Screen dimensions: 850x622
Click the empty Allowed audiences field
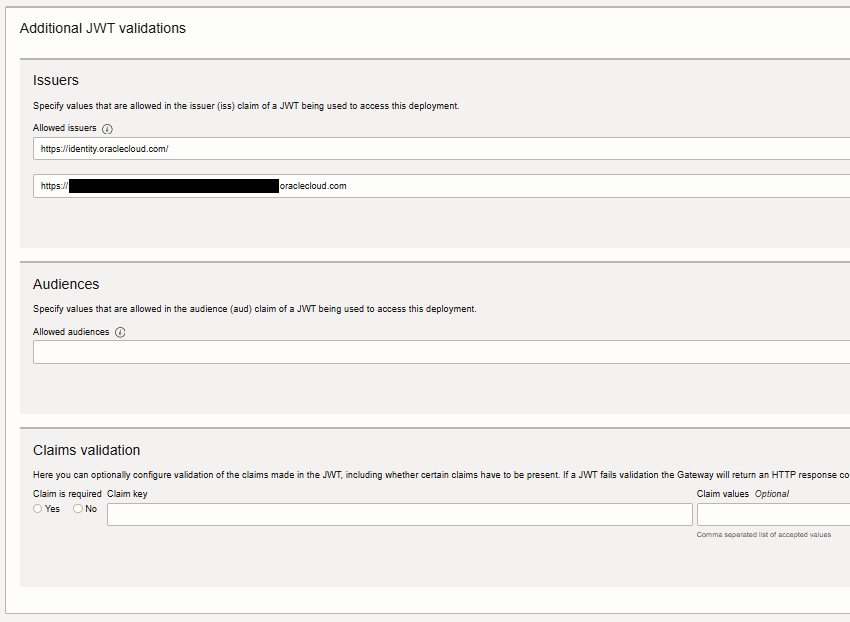[300, 351]
